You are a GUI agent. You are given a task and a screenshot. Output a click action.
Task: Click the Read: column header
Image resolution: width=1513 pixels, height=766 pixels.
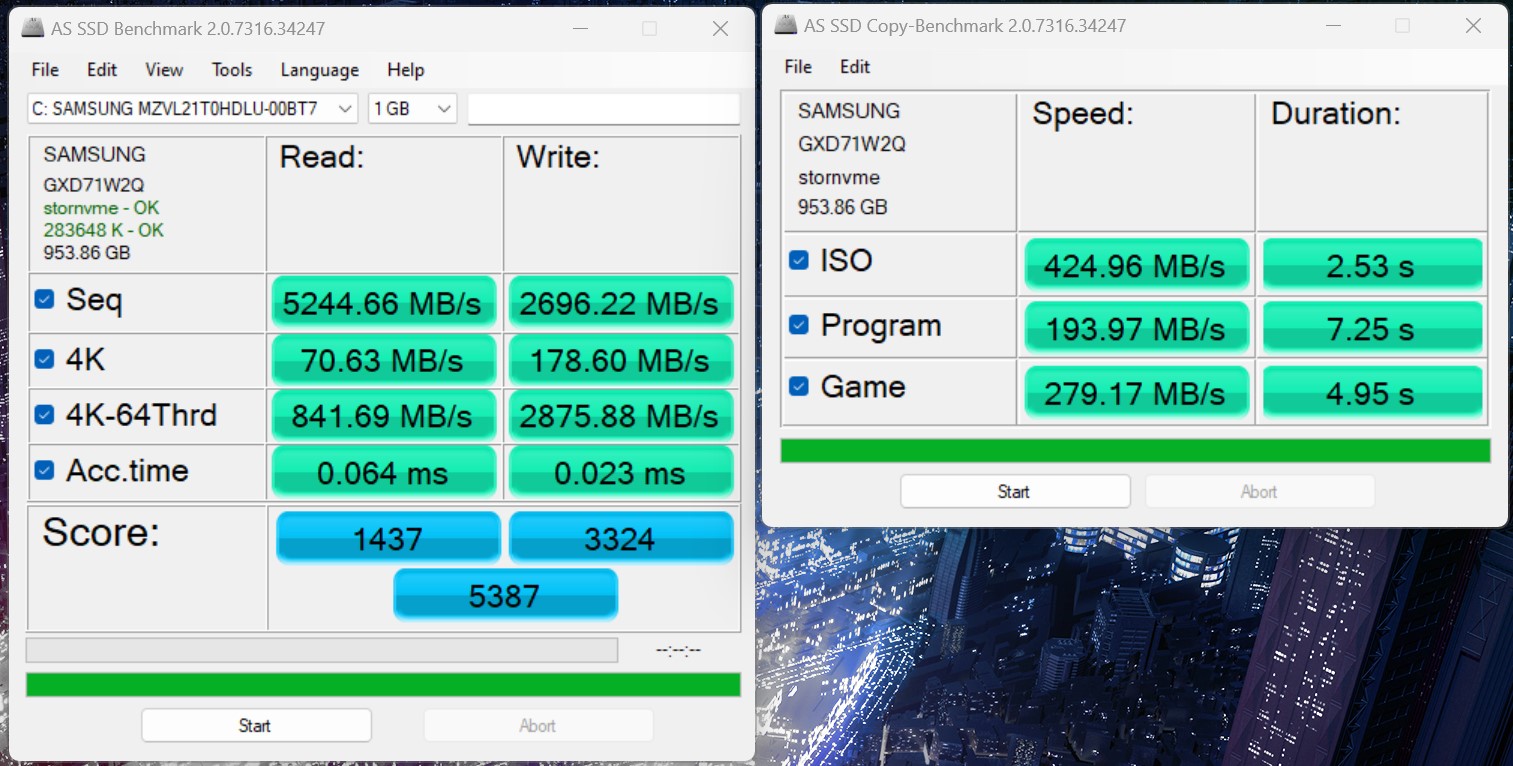322,157
